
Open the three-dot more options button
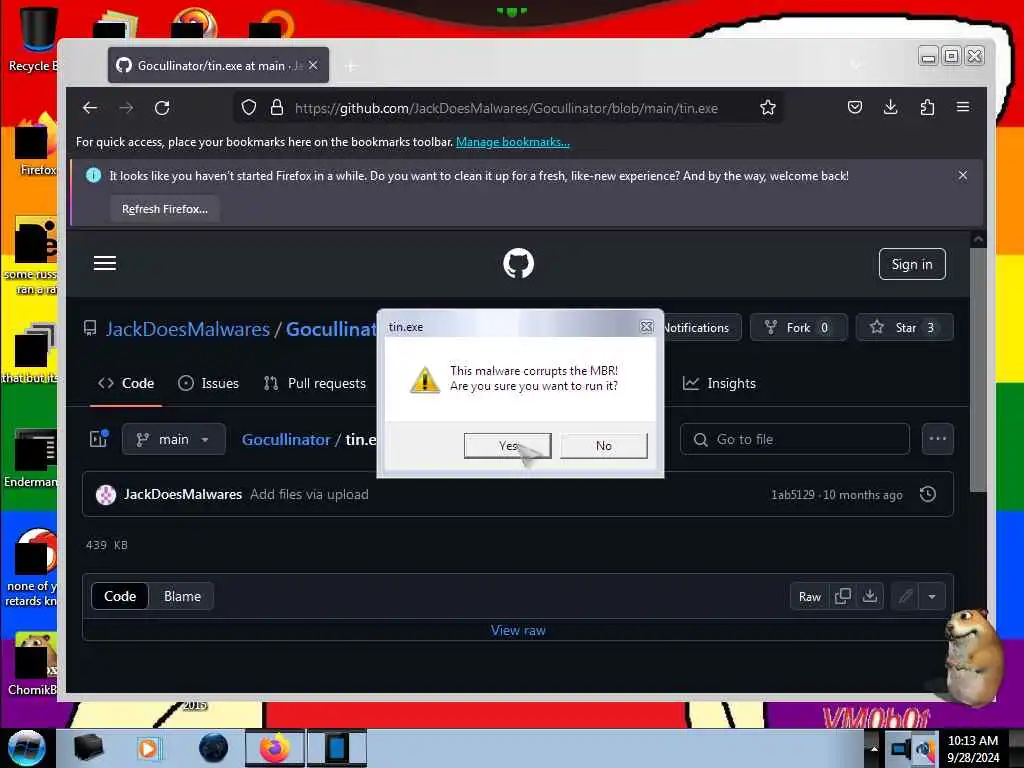(x=938, y=439)
